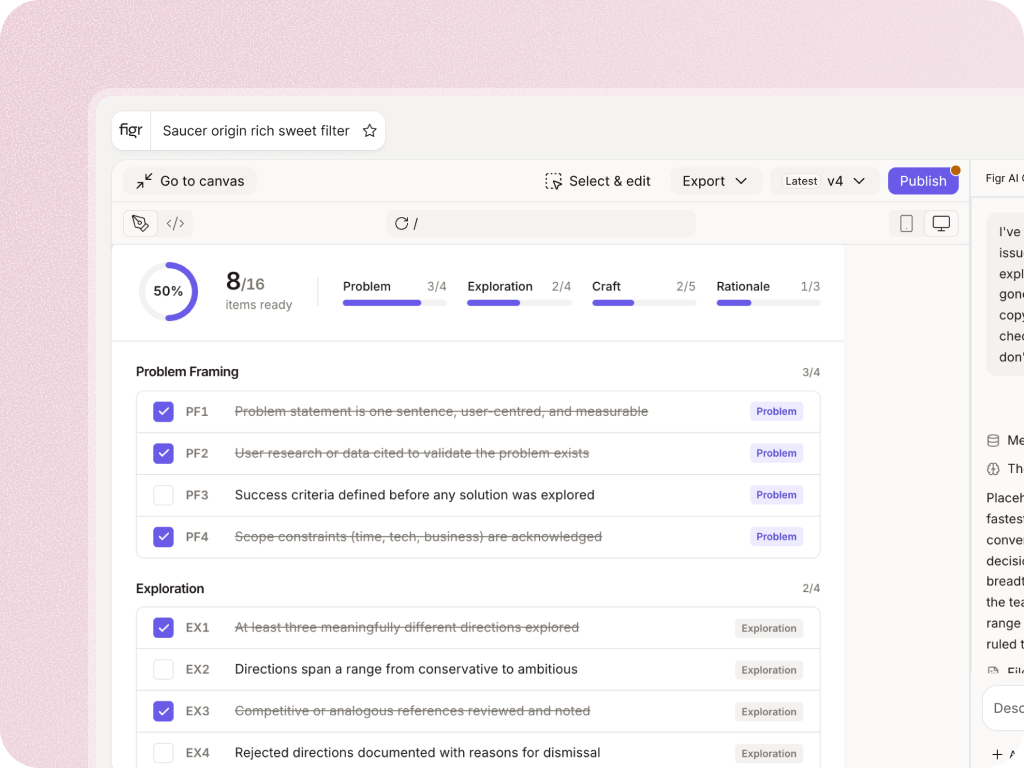Click the plus icon below the chat input
Viewport: 1024px width, 768px height.
tap(997, 754)
